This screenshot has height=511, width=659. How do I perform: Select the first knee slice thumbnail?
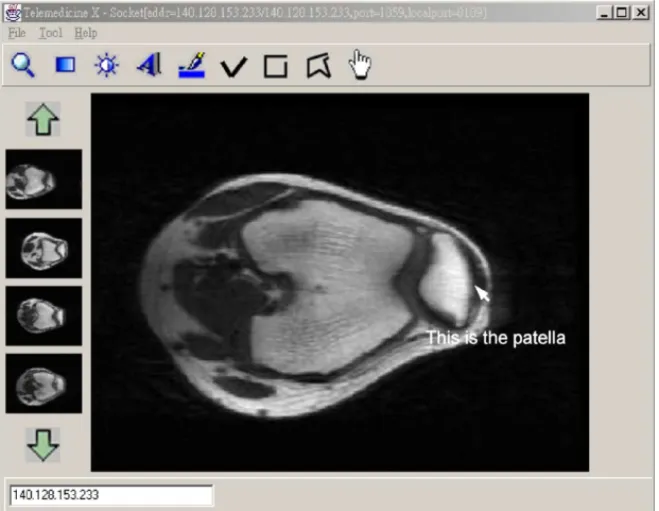(x=44, y=179)
